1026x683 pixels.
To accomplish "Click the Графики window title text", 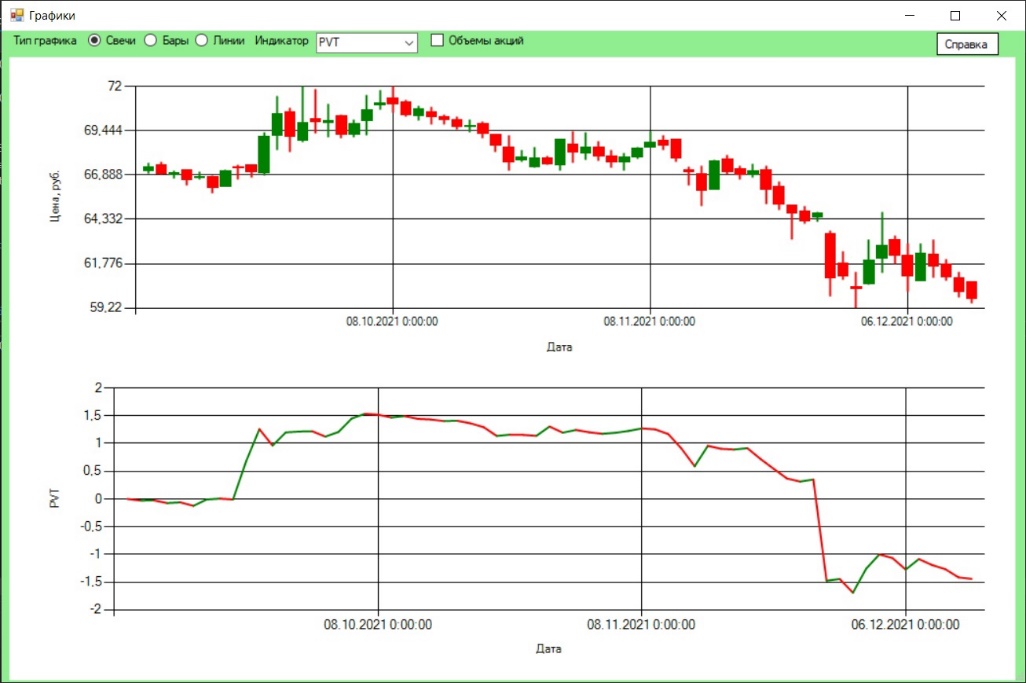I will (52, 15).
